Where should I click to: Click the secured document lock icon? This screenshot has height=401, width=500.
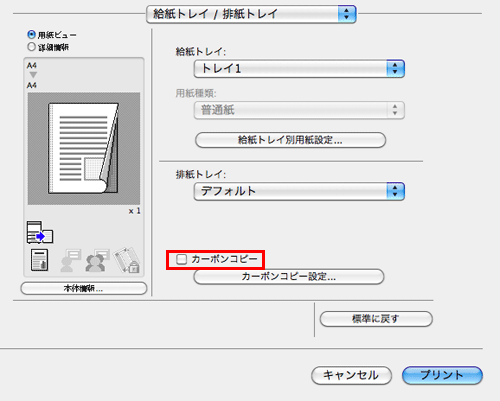[127, 260]
